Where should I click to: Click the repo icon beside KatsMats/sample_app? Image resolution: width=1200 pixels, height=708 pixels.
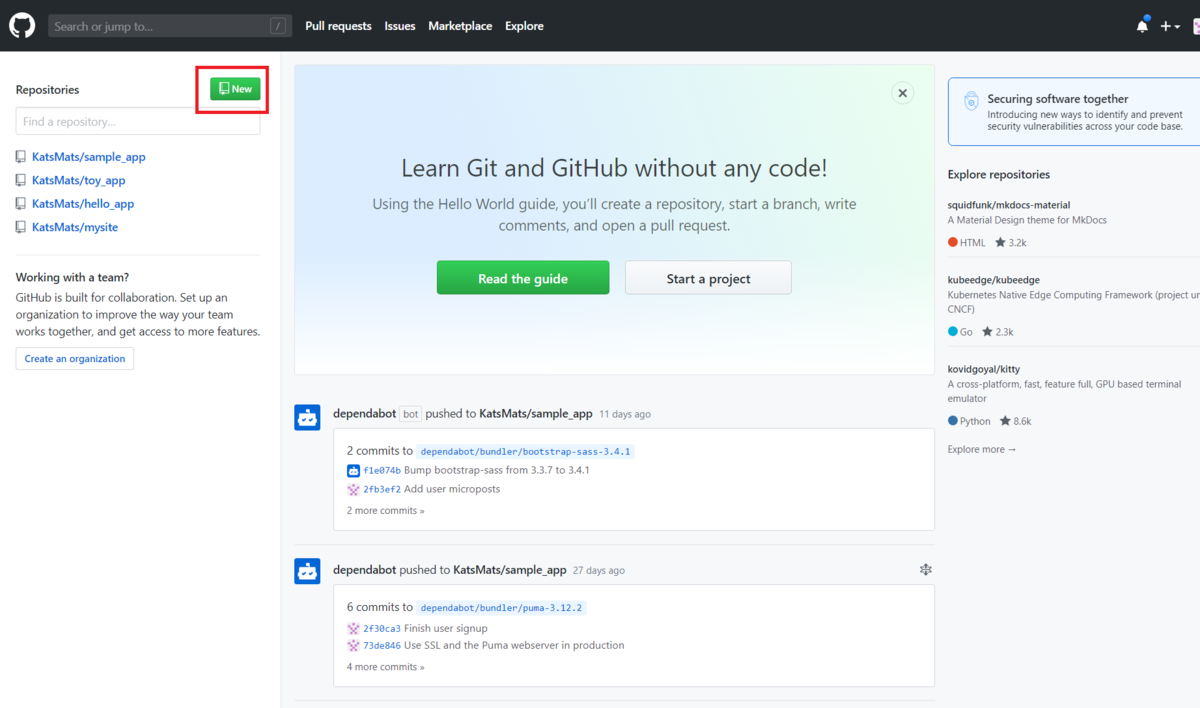(21, 157)
